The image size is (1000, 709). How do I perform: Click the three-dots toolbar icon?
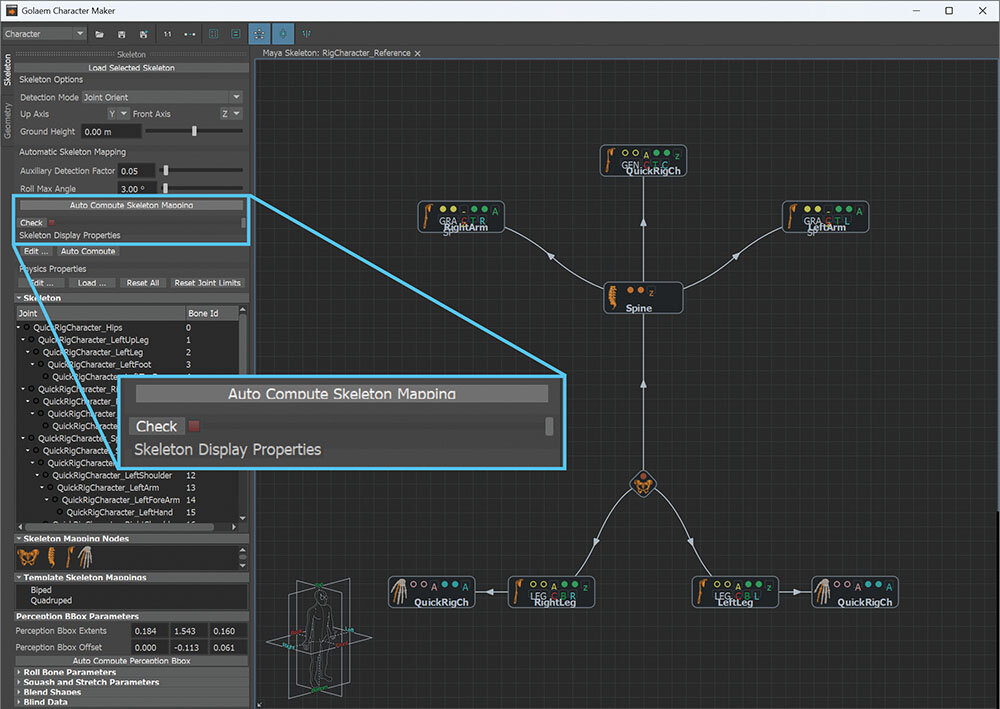point(189,34)
